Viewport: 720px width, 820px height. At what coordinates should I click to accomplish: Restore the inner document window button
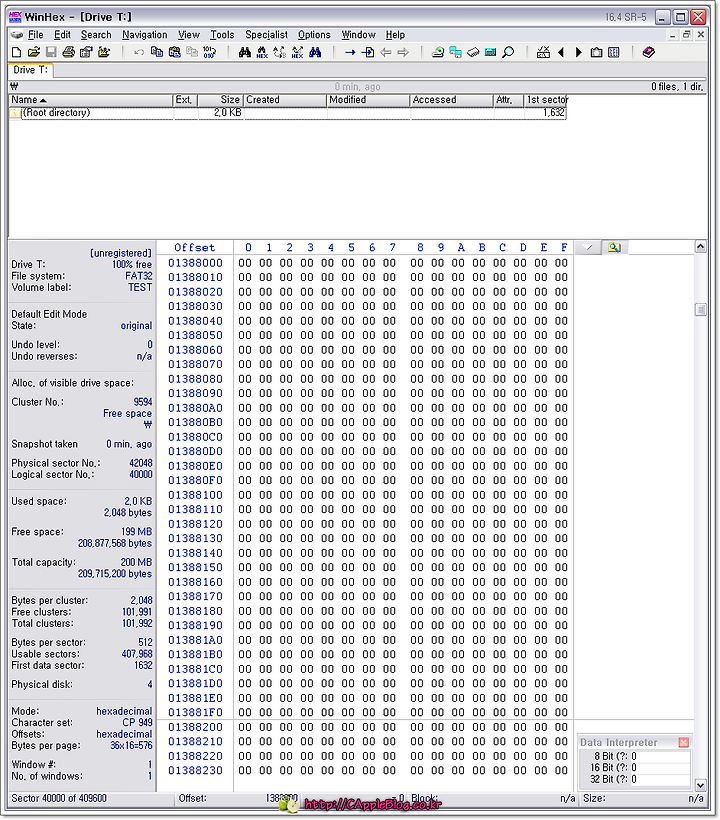point(687,35)
